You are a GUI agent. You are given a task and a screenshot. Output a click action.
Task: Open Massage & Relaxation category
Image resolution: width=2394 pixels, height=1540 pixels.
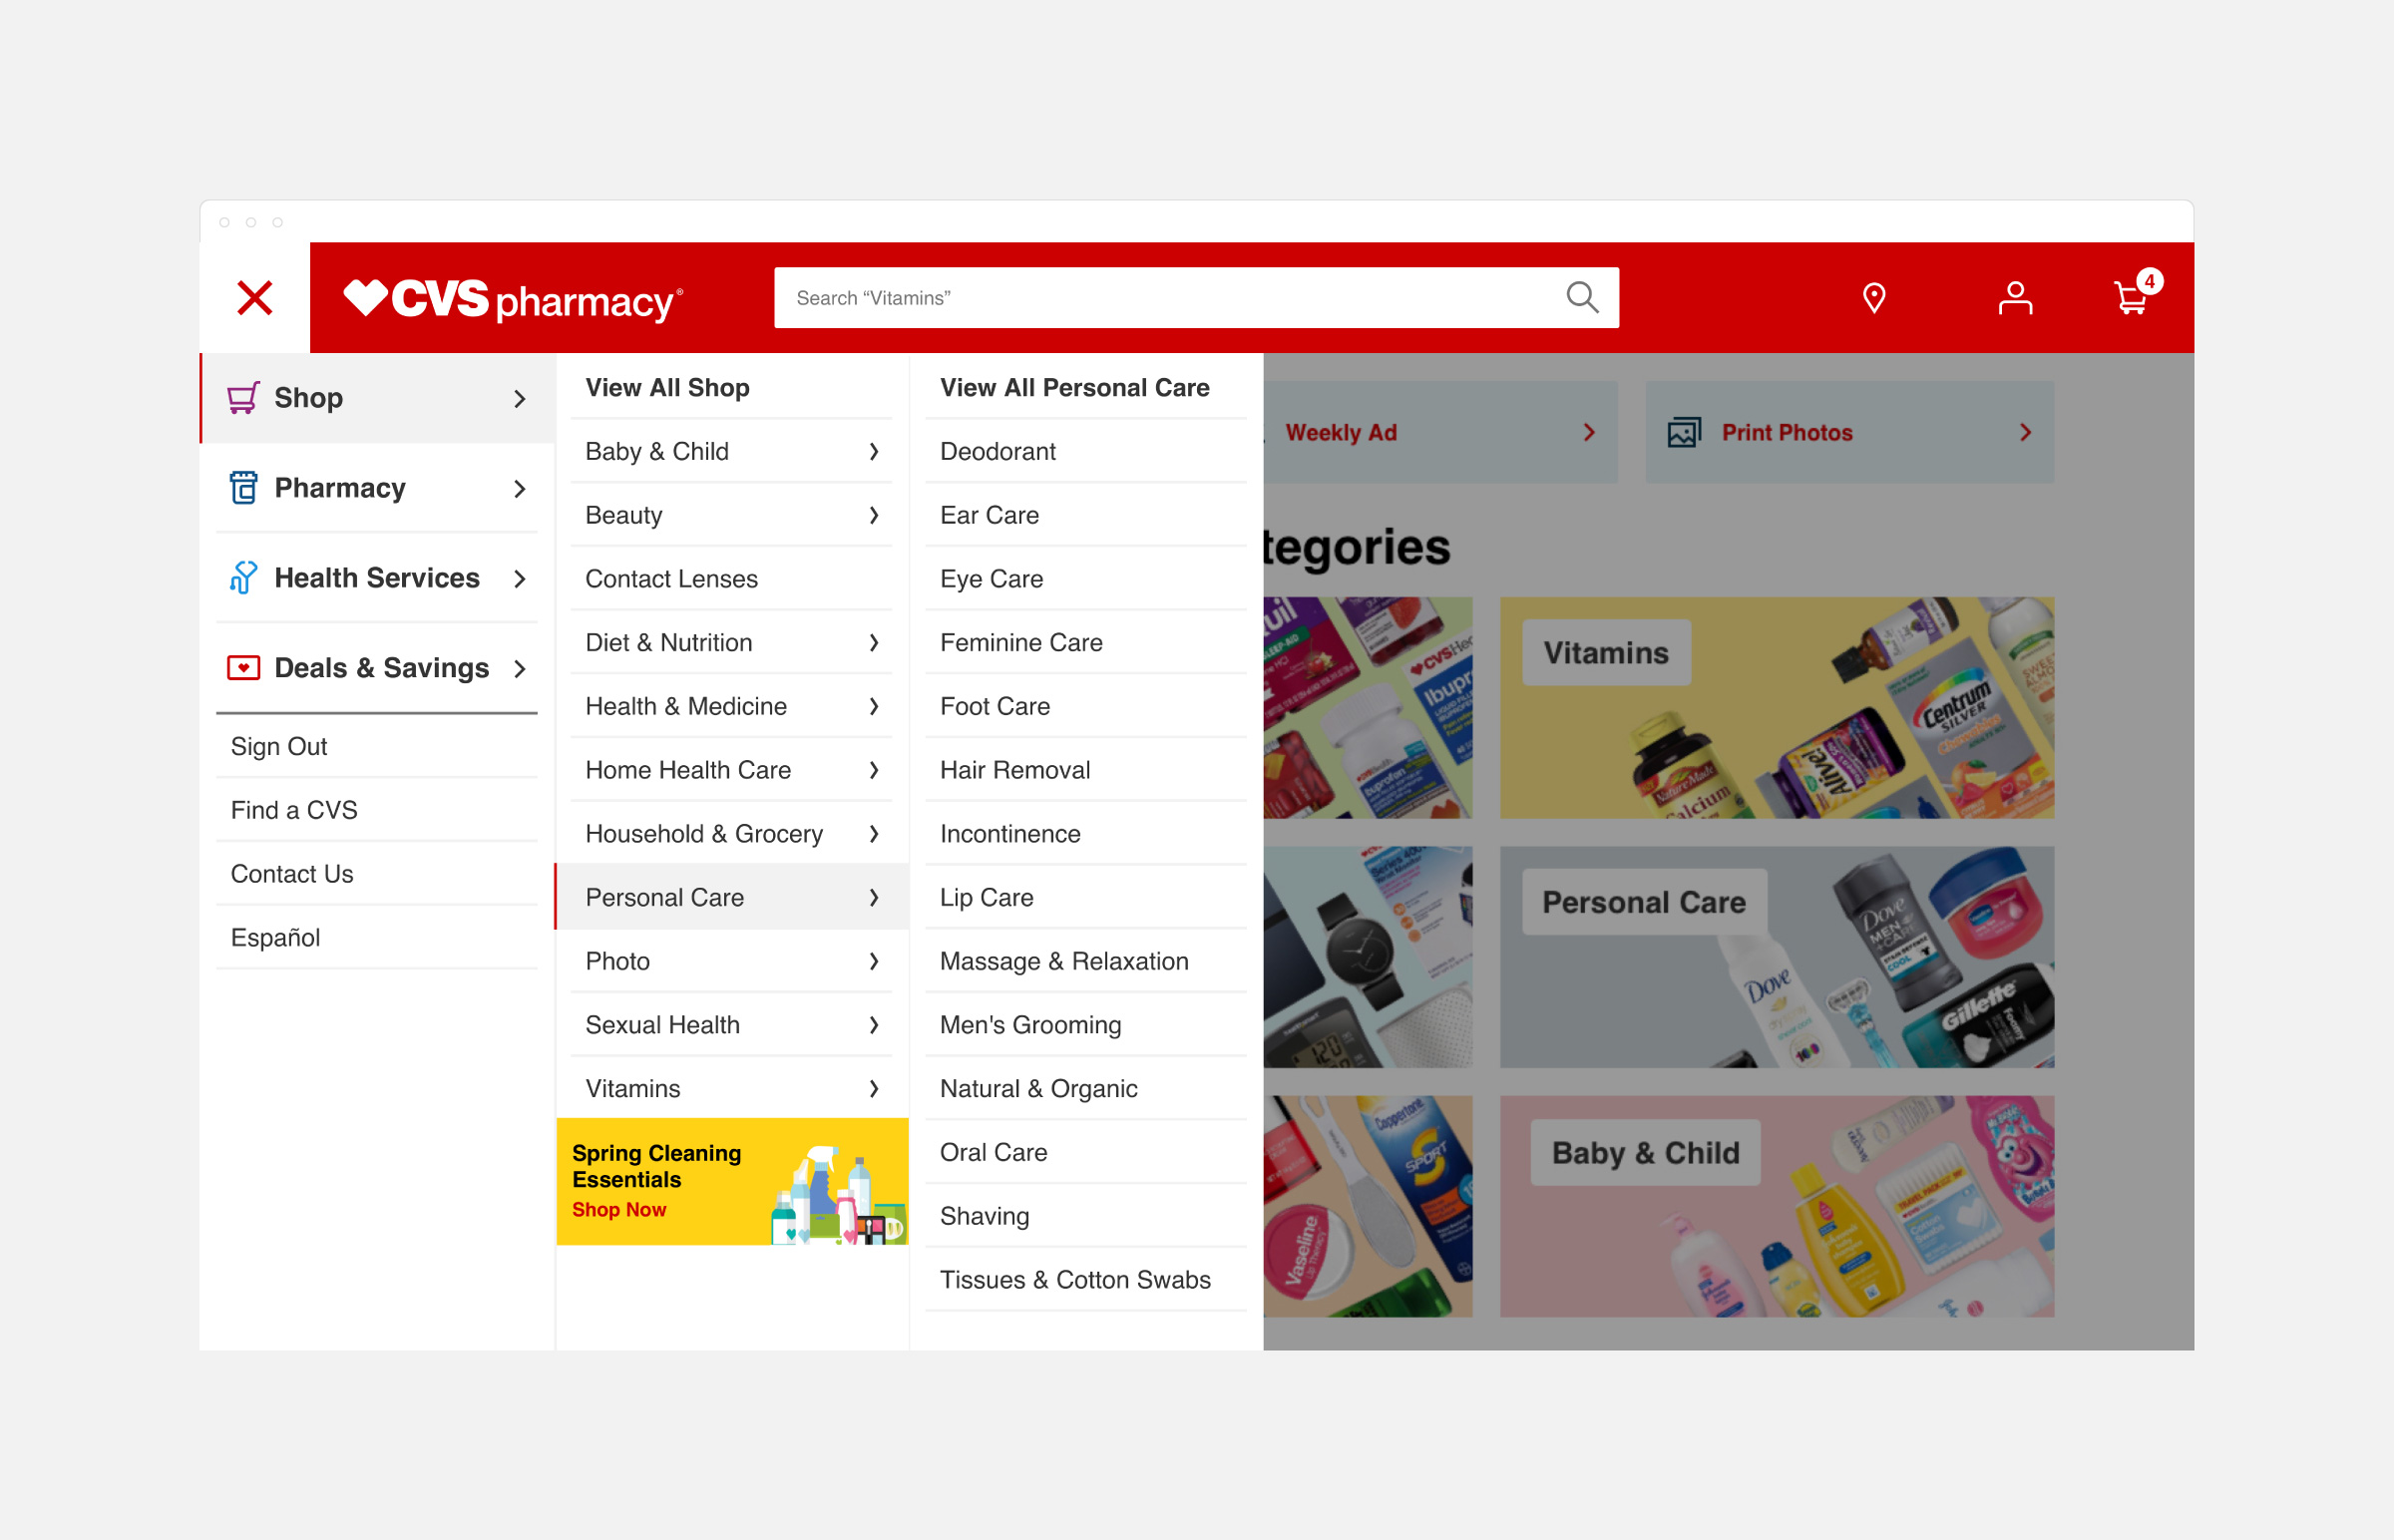1086,962
